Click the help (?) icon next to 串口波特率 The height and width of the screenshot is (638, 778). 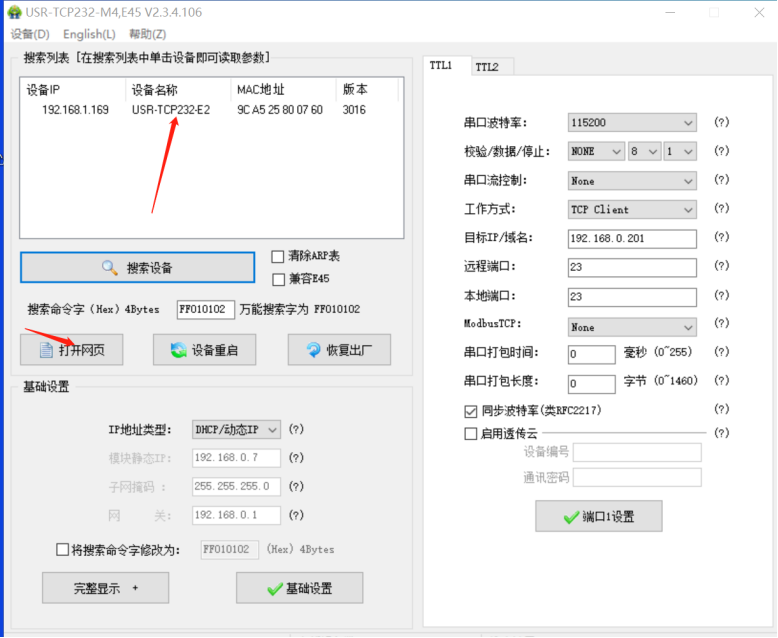(x=721, y=122)
